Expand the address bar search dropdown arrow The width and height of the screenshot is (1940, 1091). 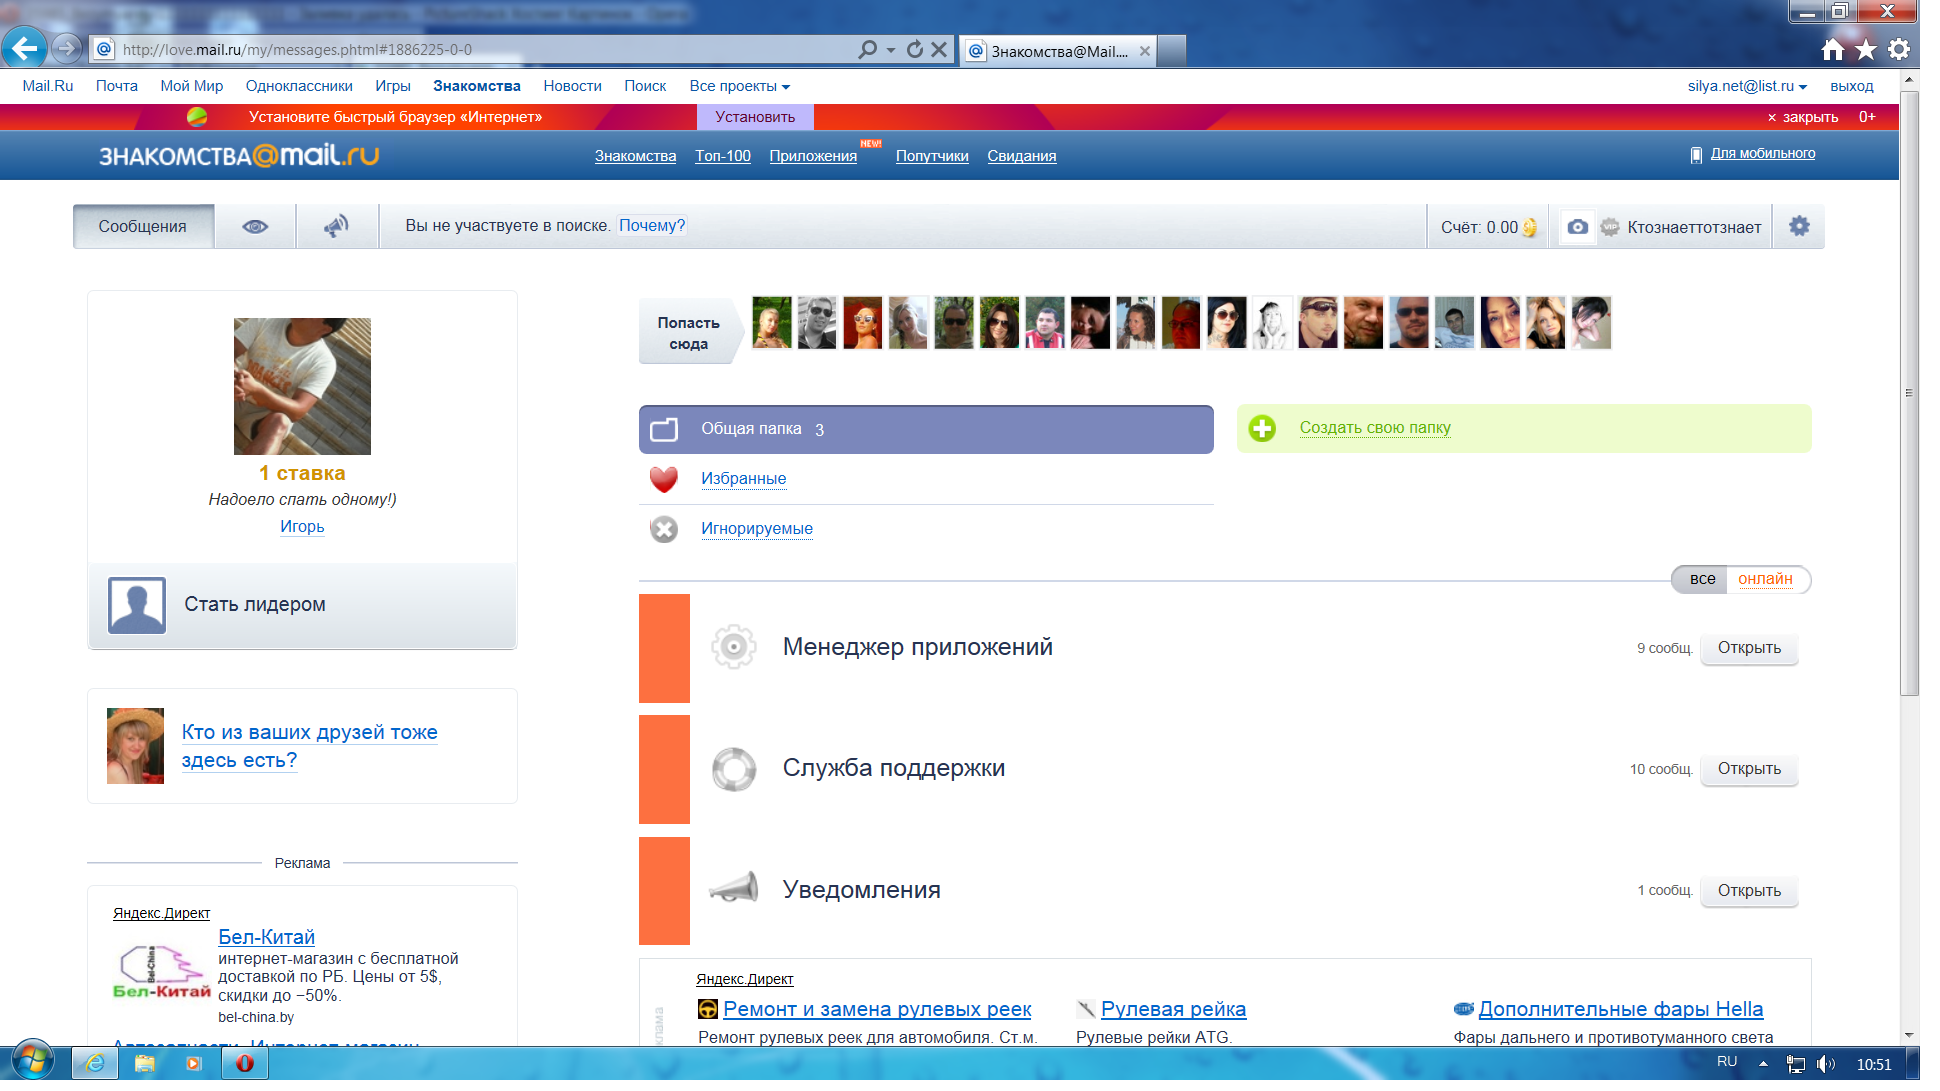coord(891,49)
